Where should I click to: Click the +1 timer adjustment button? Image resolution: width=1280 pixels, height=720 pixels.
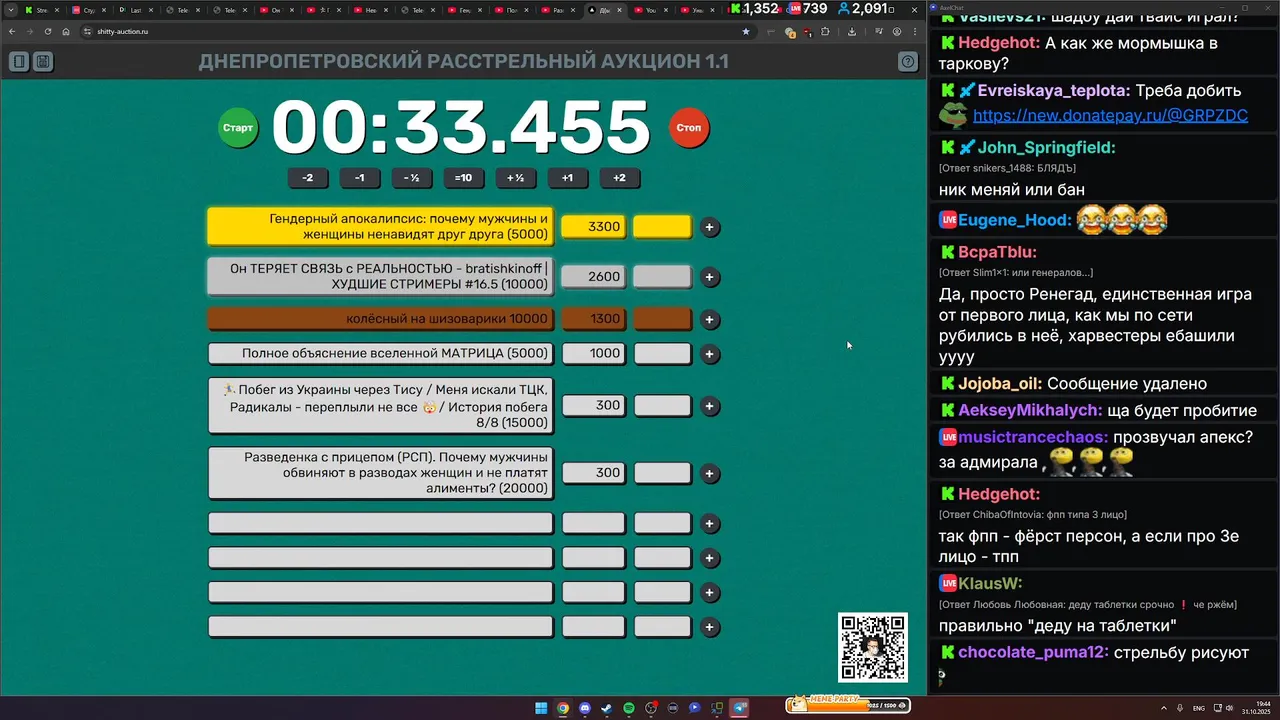click(x=568, y=178)
